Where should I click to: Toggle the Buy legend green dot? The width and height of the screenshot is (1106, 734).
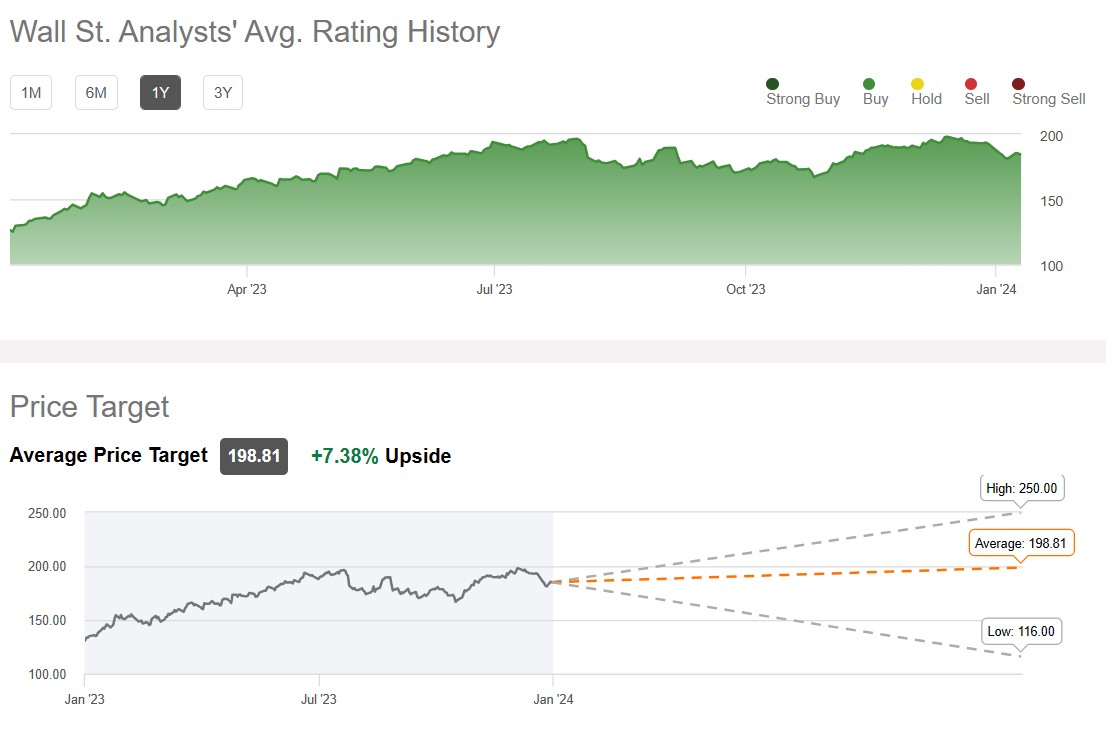click(869, 84)
